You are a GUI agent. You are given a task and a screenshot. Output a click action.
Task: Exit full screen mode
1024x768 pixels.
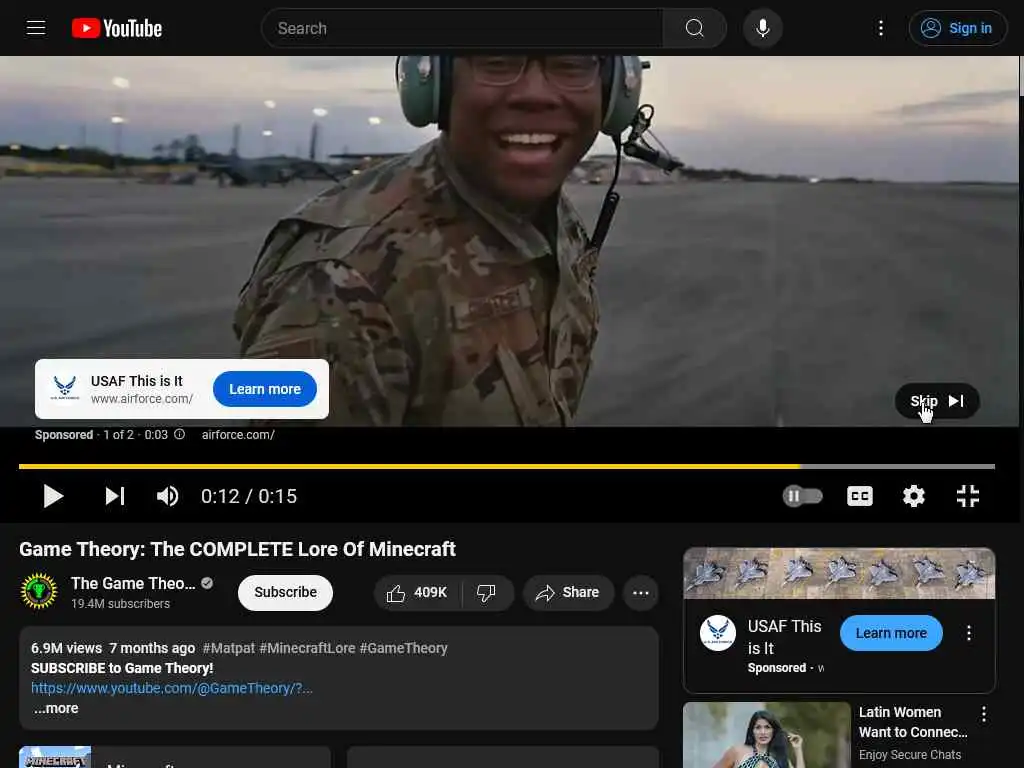[x=967, y=496]
